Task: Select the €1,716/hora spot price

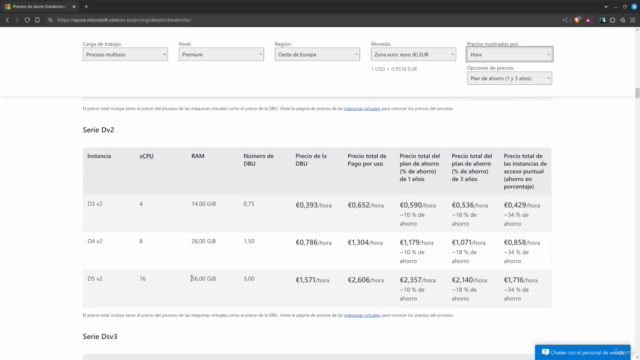Action: tap(520, 280)
